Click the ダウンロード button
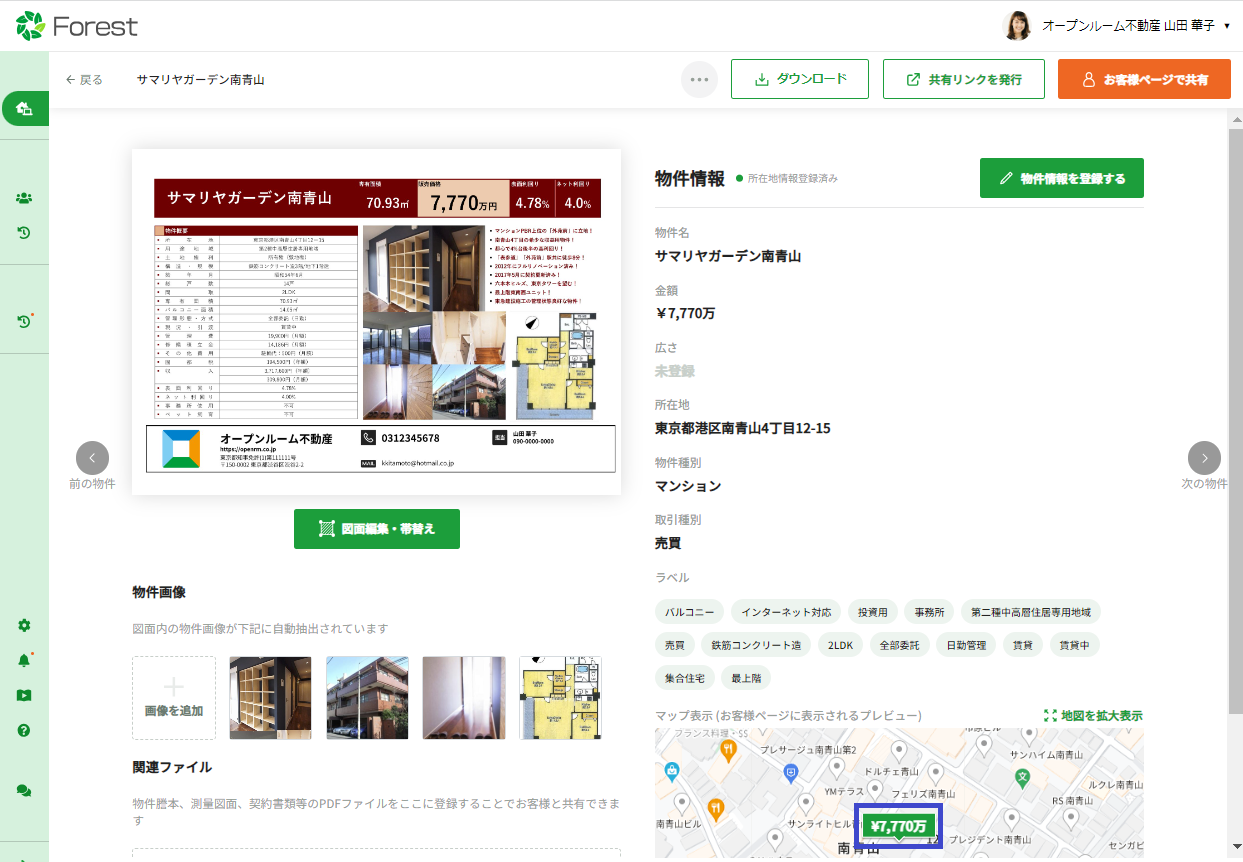This screenshot has height=862, width=1243. (799, 79)
